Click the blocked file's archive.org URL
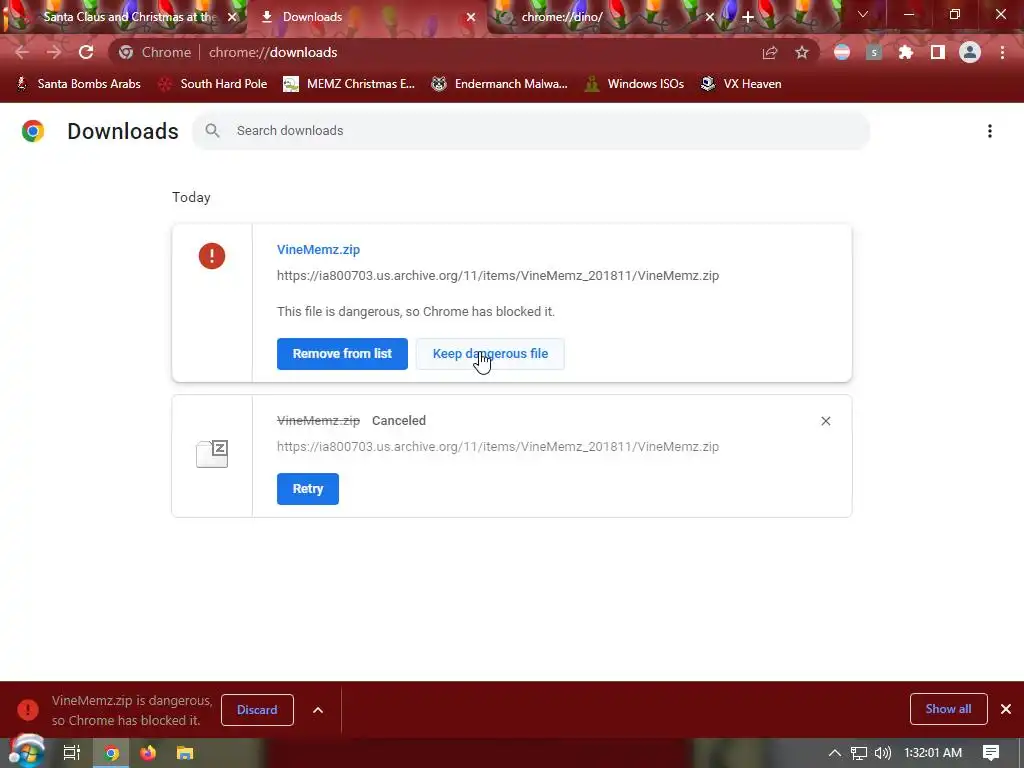The width and height of the screenshot is (1024, 768). (x=498, y=276)
